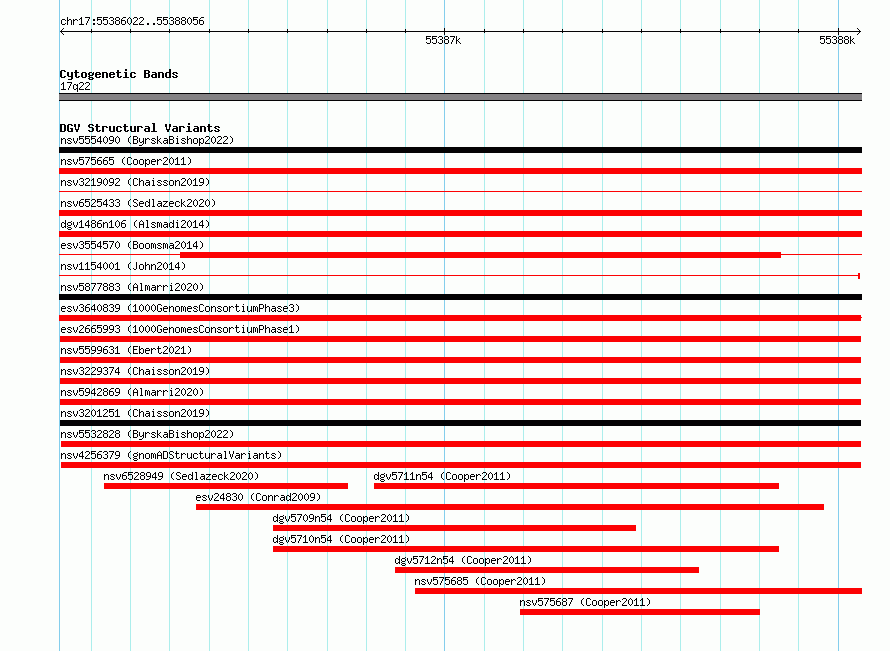The width and height of the screenshot is (890, 651).
Task: Click the thin red line under nsv3219092
Action: [460, 192]
